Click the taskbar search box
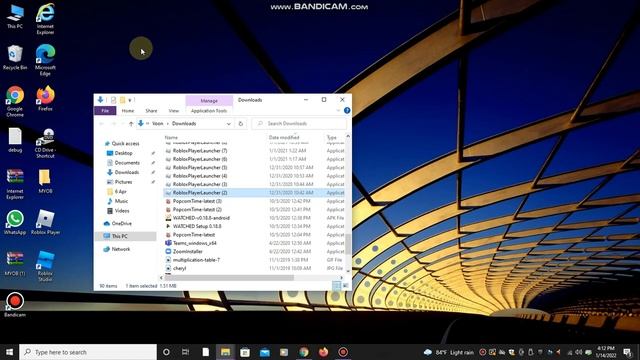 [88, 352]
